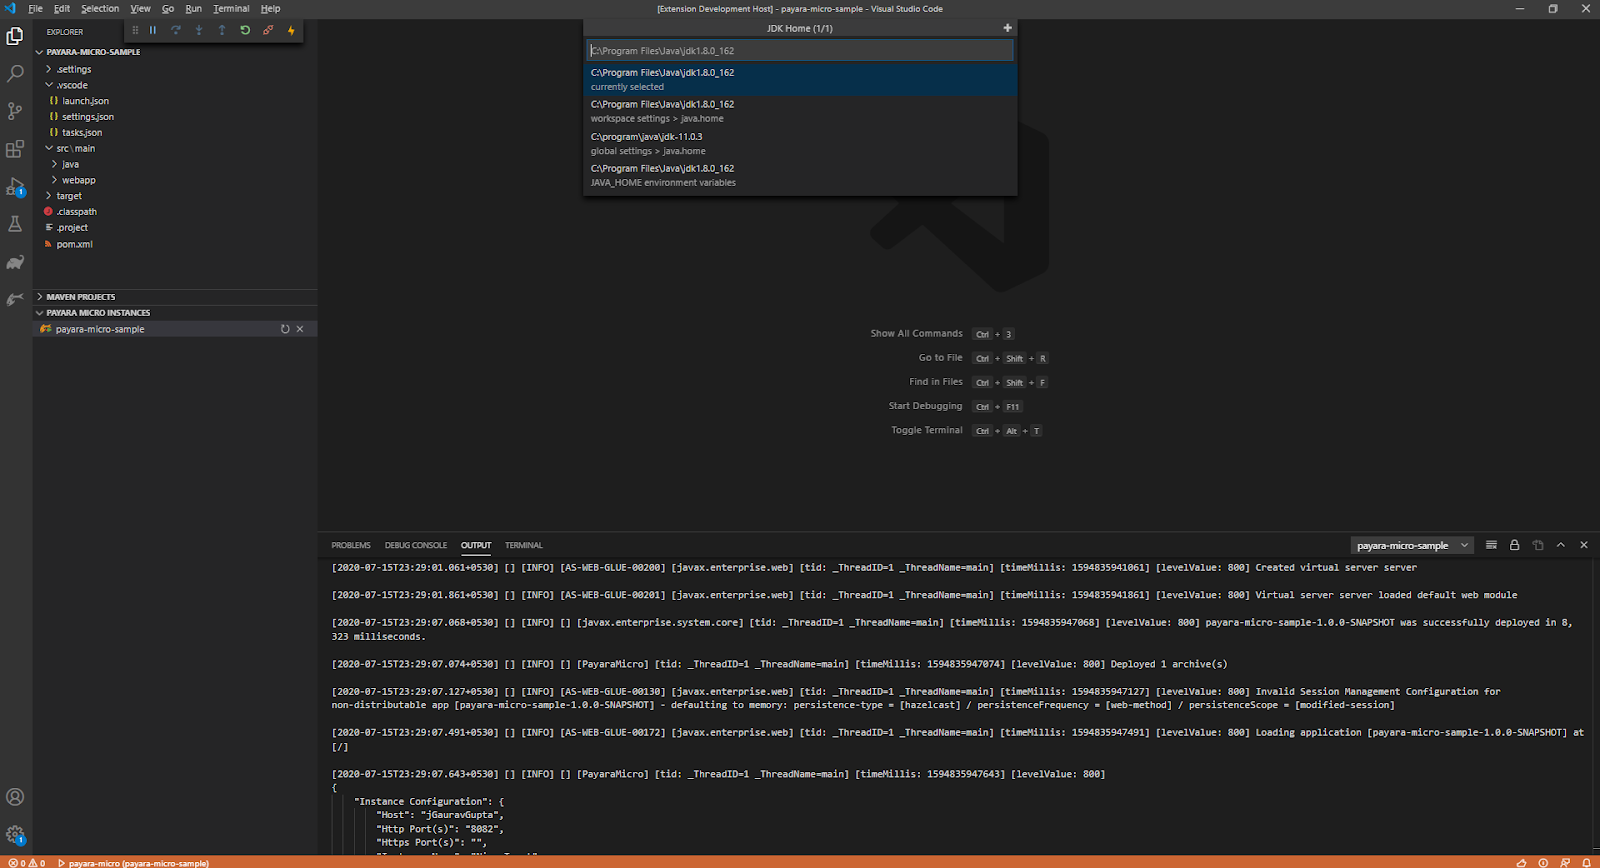Pause the debug session
The image size is (1600, 868).
(153, 30)
